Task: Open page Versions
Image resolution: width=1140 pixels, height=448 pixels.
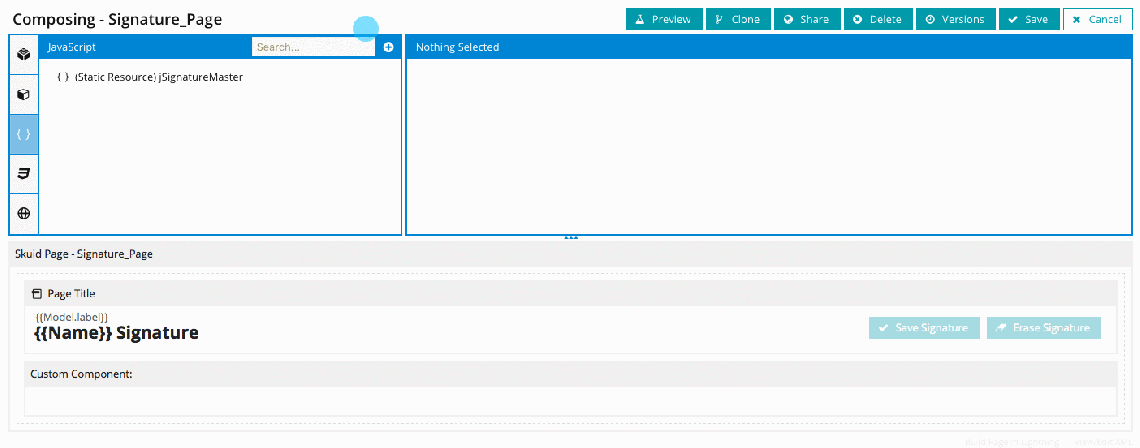Action: [x=955, y=20]
